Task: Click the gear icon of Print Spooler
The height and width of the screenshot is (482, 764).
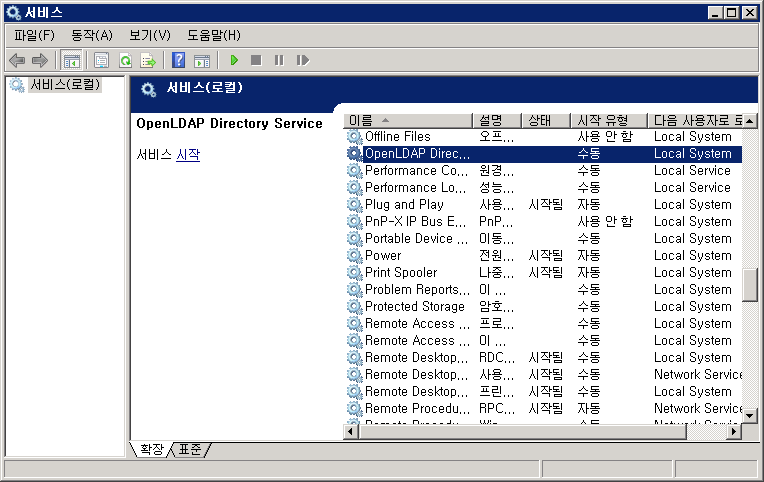Action: point(354,272)
